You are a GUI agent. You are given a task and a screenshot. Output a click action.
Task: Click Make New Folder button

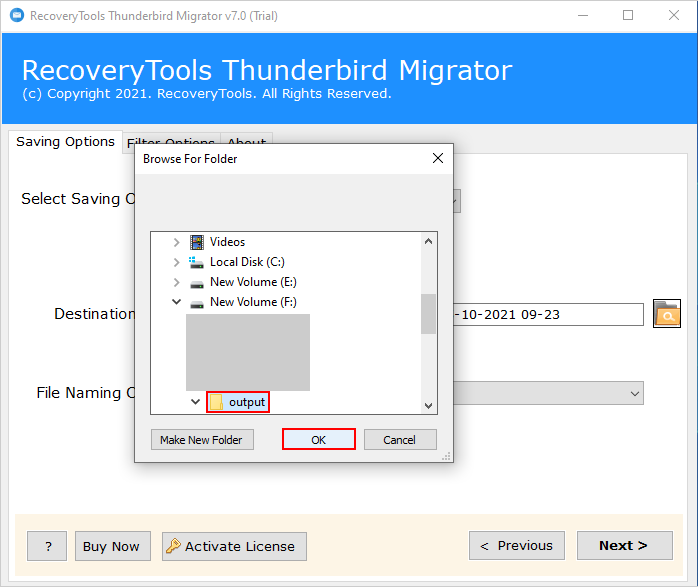(x=202, y=440)
